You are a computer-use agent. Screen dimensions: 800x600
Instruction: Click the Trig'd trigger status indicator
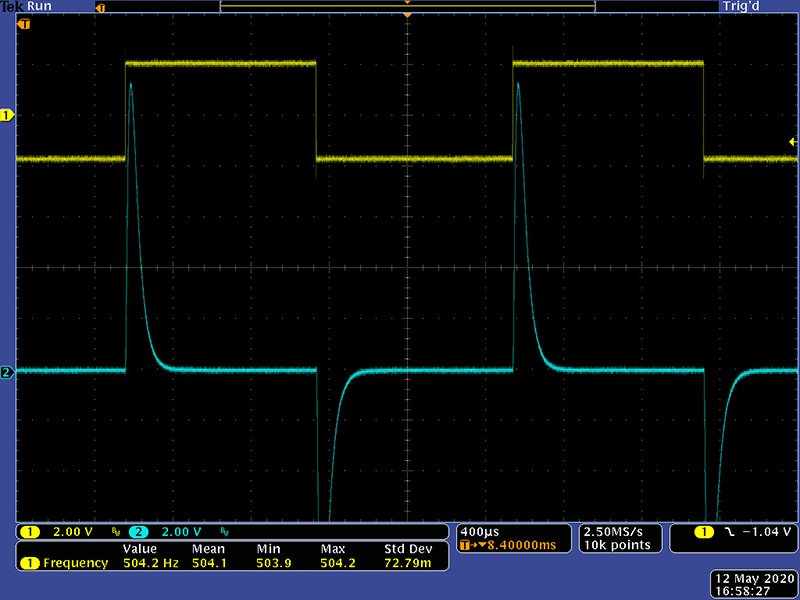747,6
